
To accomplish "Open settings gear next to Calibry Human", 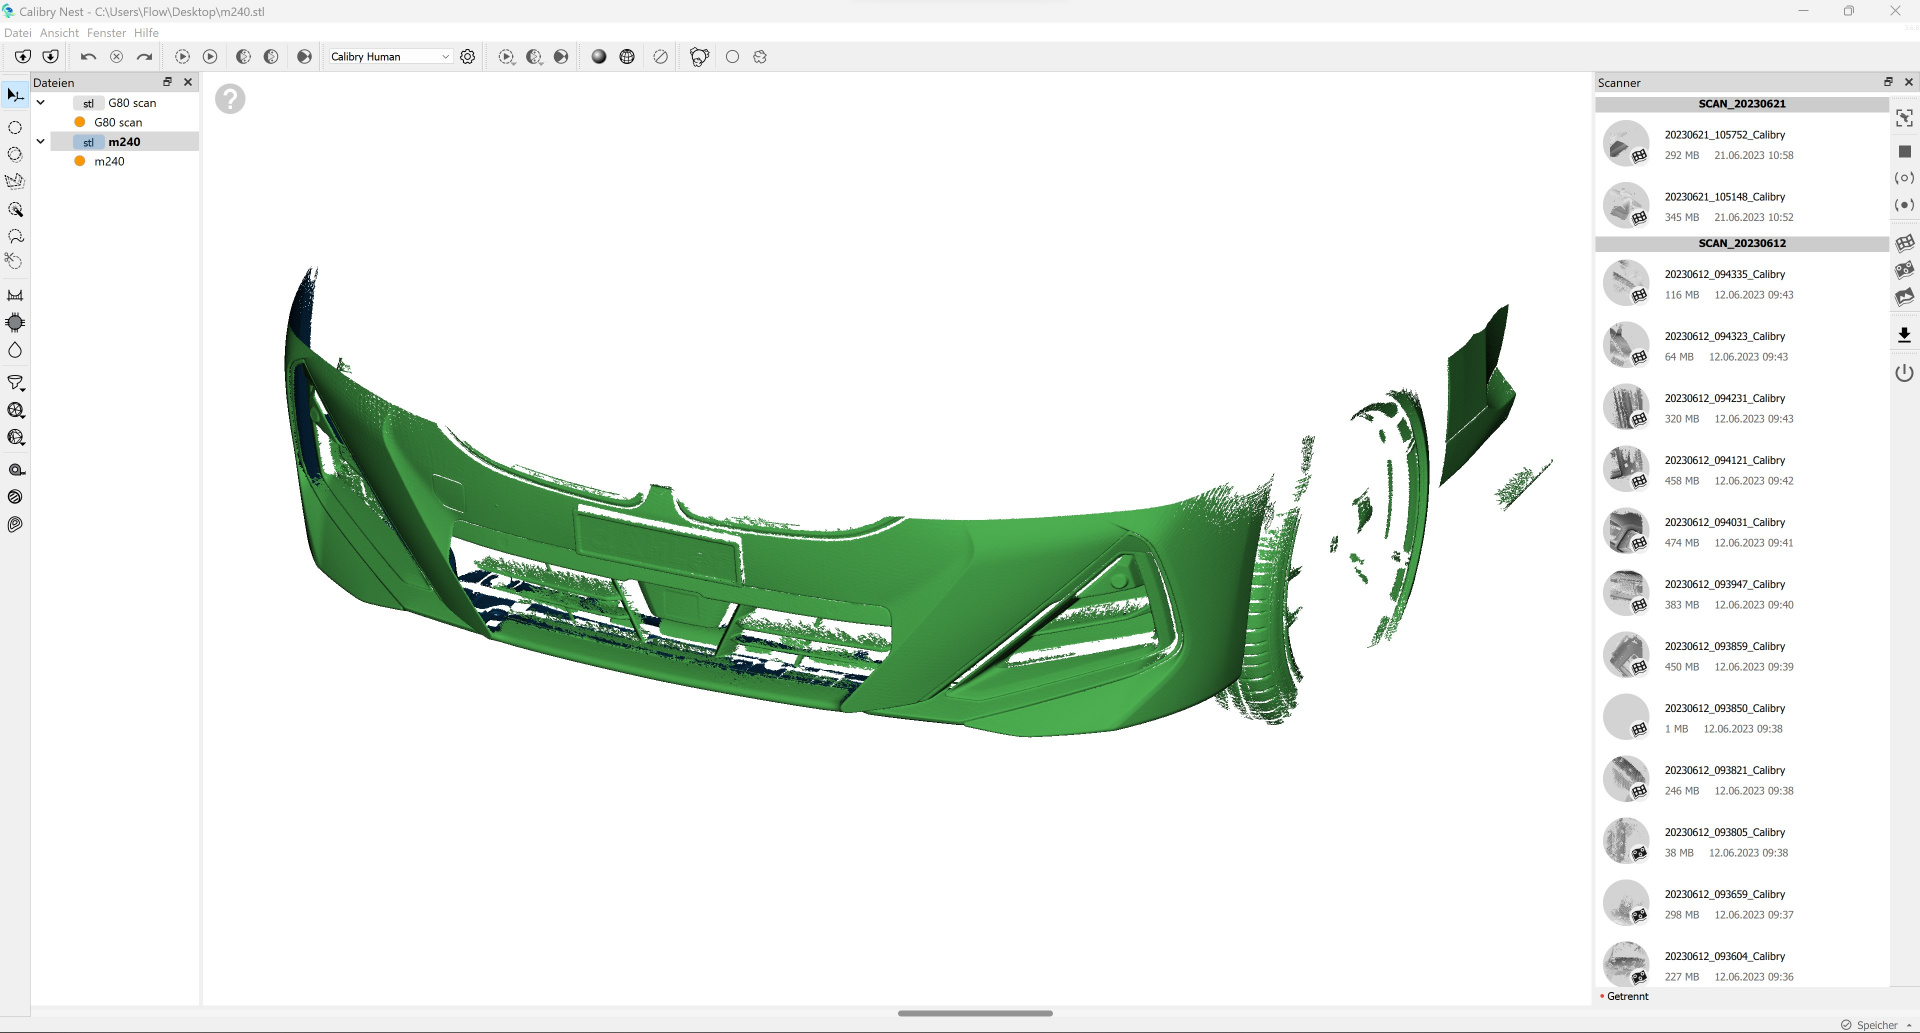I will point(467,57).
